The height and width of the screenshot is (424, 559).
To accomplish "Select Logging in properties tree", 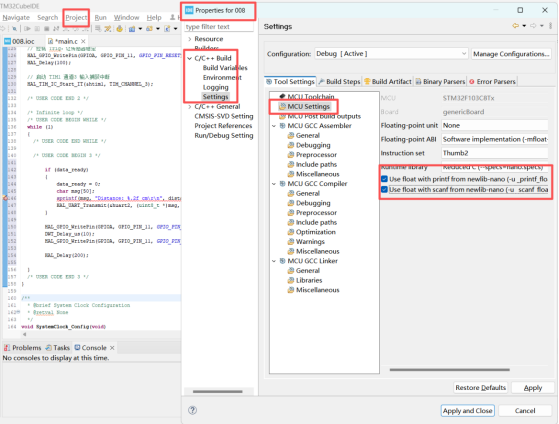I will click(x=216, y=87).
